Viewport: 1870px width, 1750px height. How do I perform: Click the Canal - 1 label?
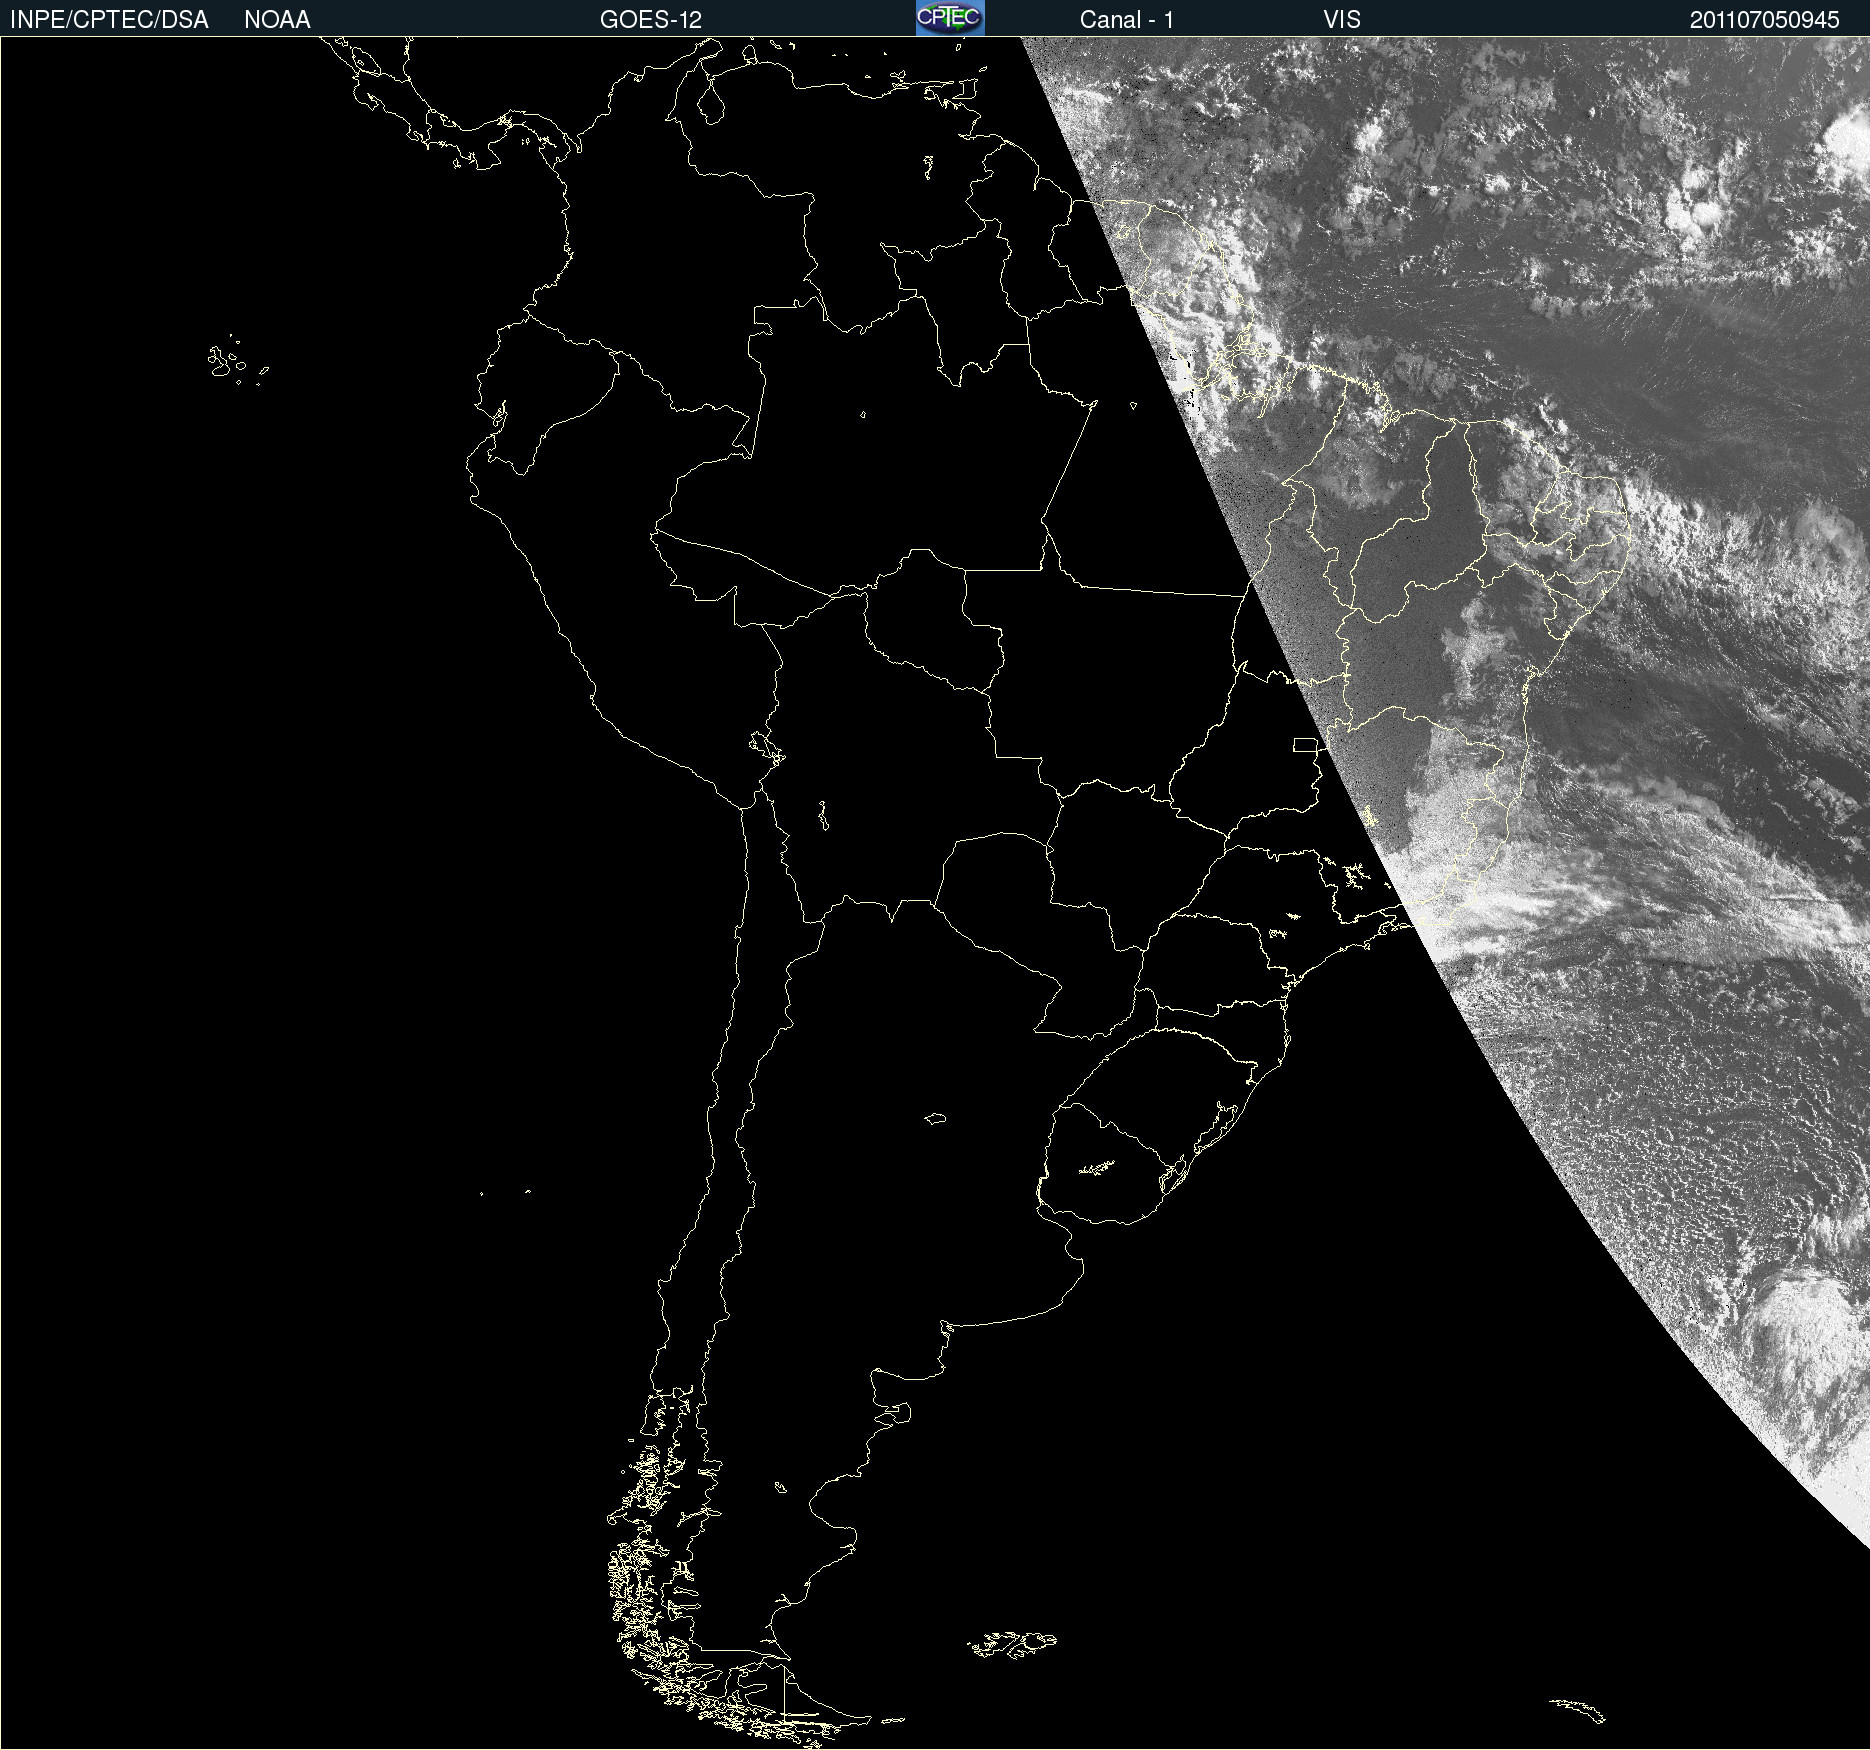point(1126,20)
